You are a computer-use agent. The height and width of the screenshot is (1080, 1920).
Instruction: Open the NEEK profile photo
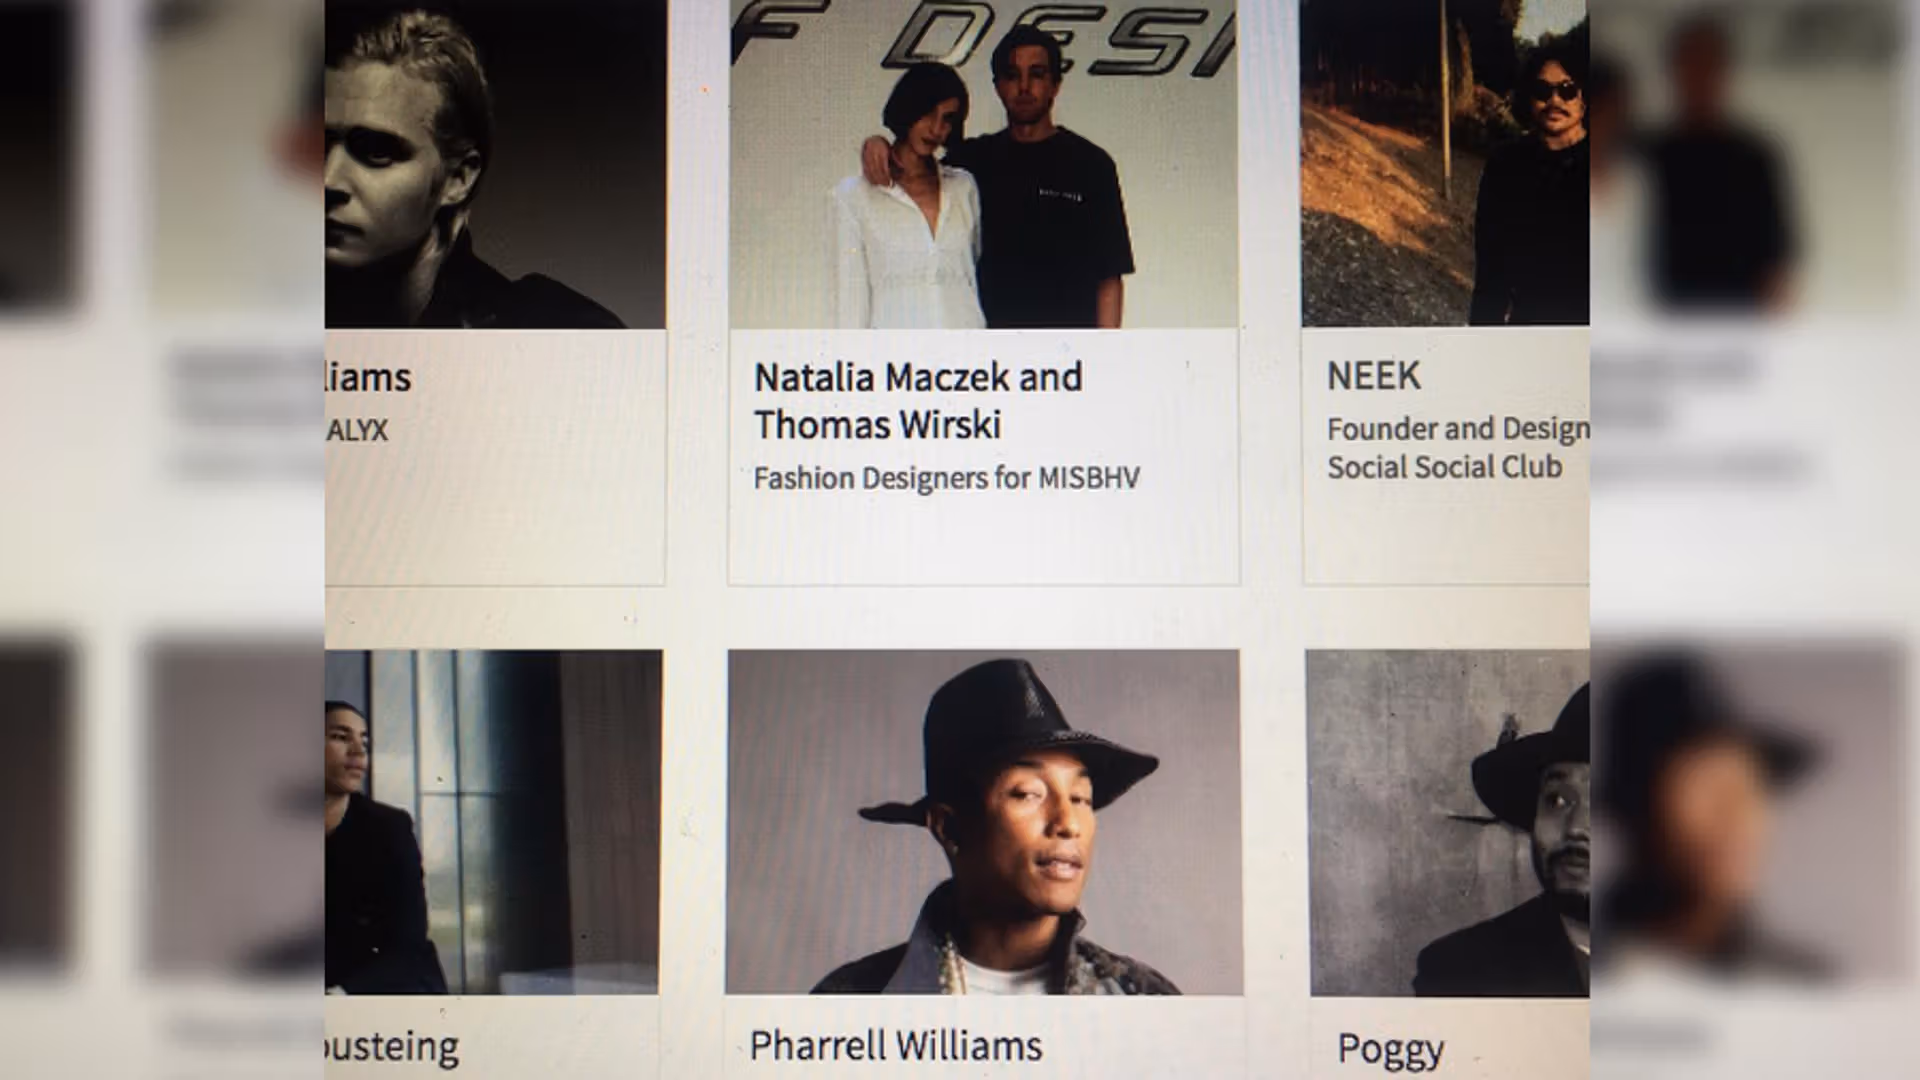(1445, 163)
